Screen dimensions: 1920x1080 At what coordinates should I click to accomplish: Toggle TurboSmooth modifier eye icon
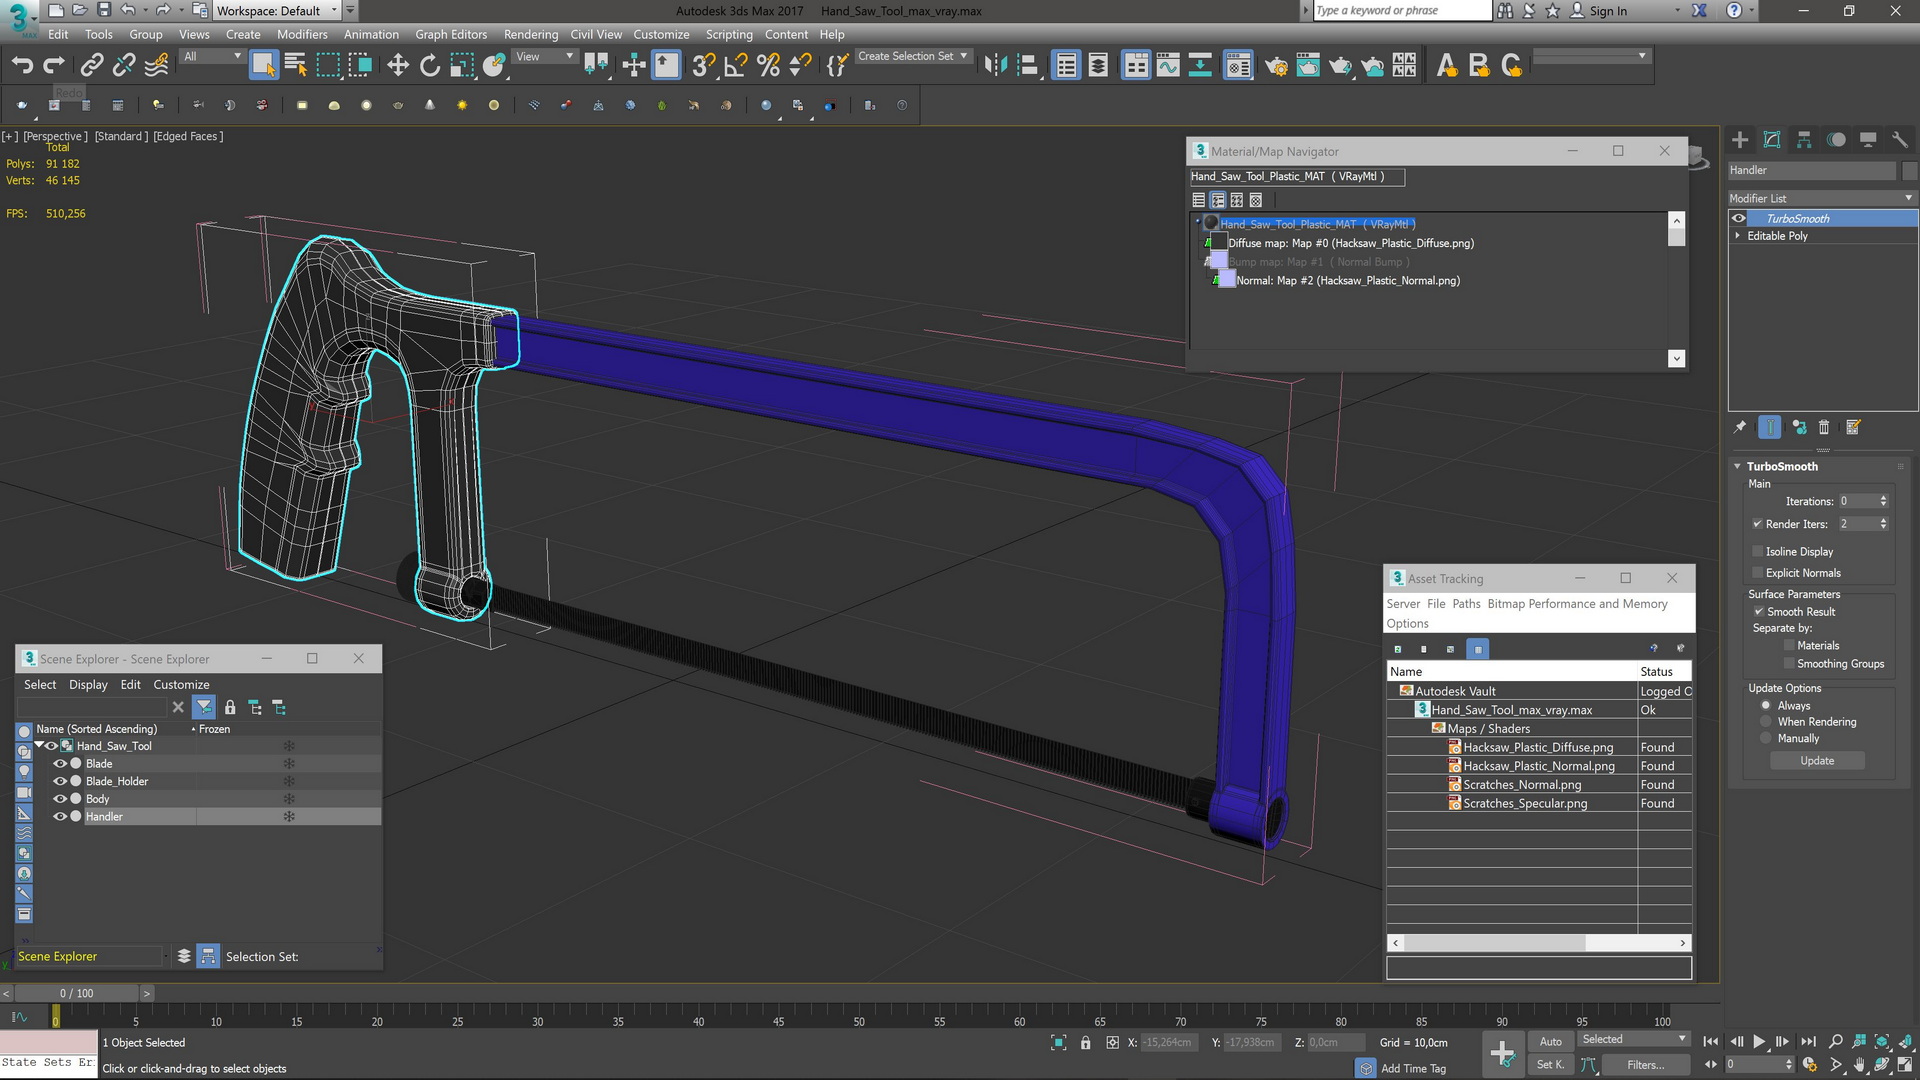[x=1739, y=218]
